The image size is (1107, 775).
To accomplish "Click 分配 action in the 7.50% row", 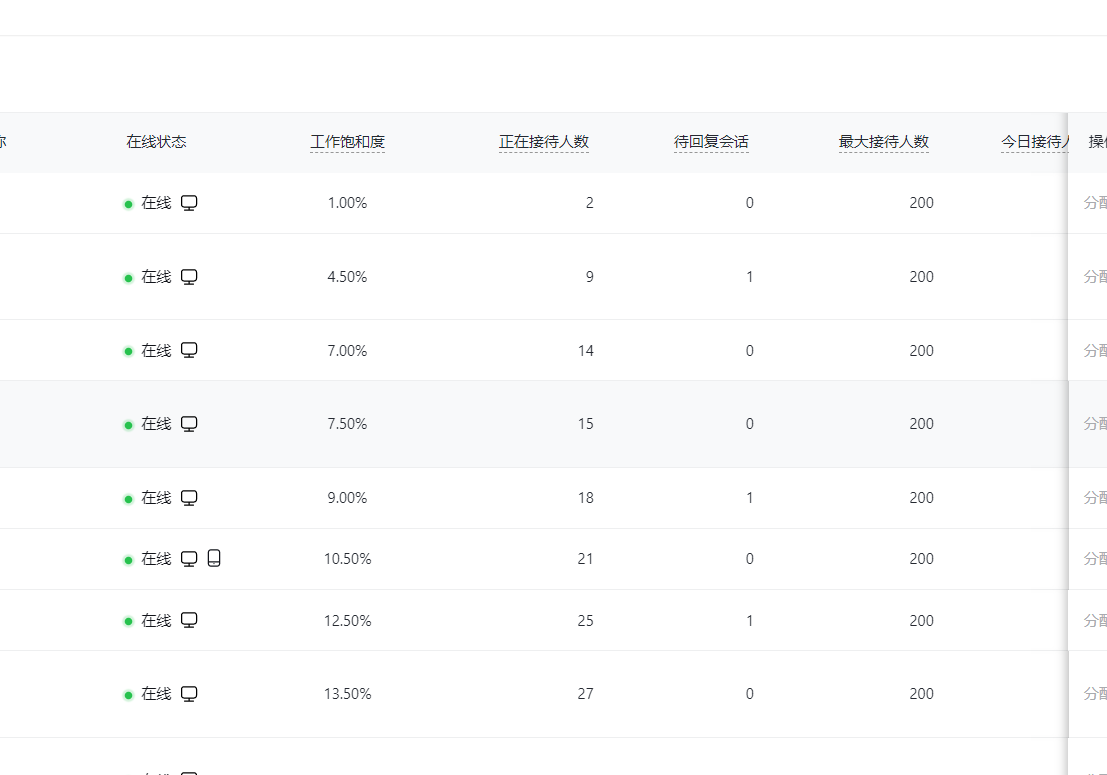I will [1095, 423].
